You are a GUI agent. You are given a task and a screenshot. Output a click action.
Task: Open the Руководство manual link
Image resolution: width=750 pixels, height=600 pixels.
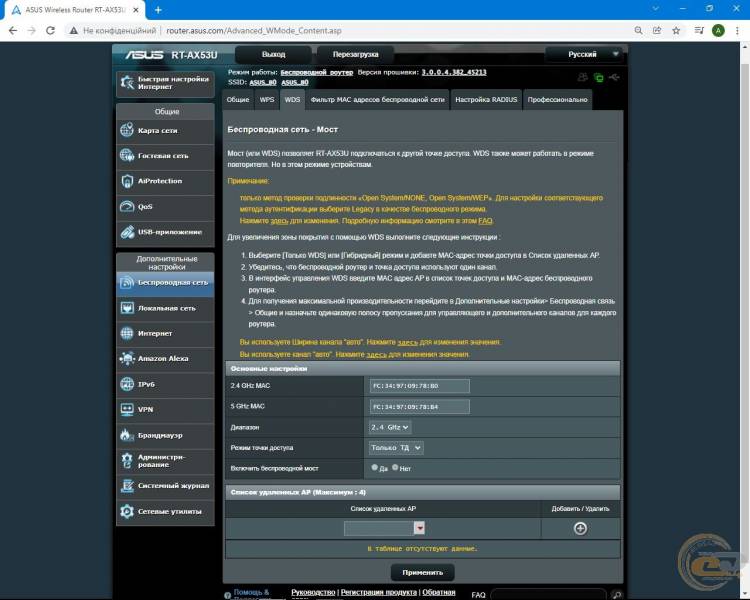(x=313, y=592)
